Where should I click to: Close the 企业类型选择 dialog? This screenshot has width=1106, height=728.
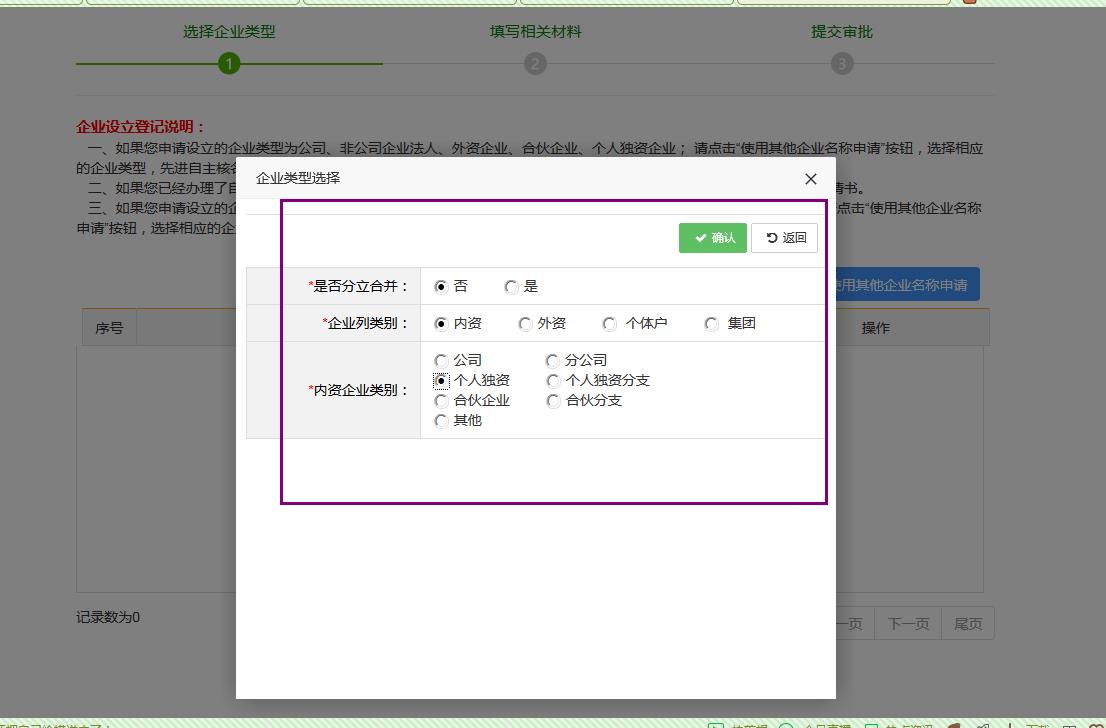pyautogui.click(x=811, y=179)
